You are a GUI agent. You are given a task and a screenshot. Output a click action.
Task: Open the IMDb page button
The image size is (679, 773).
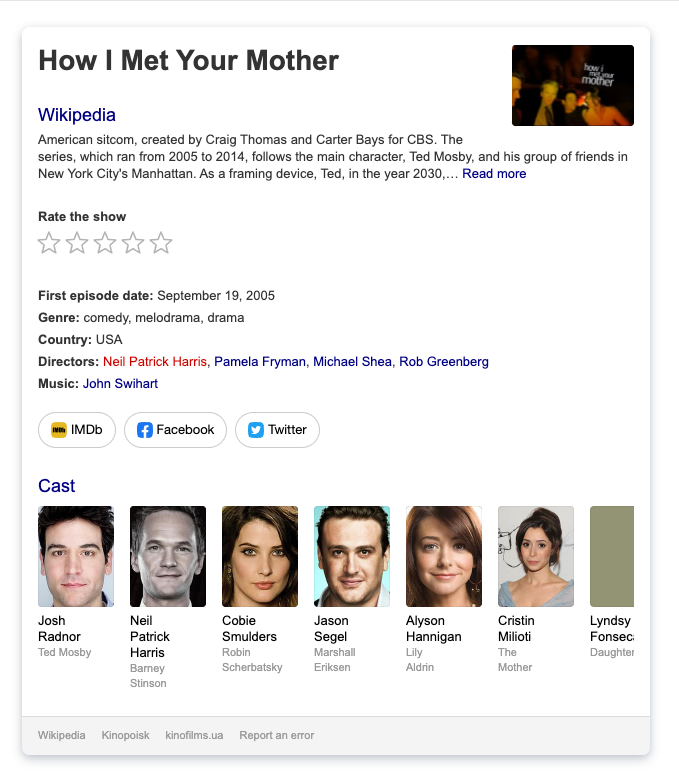[77, 430]
